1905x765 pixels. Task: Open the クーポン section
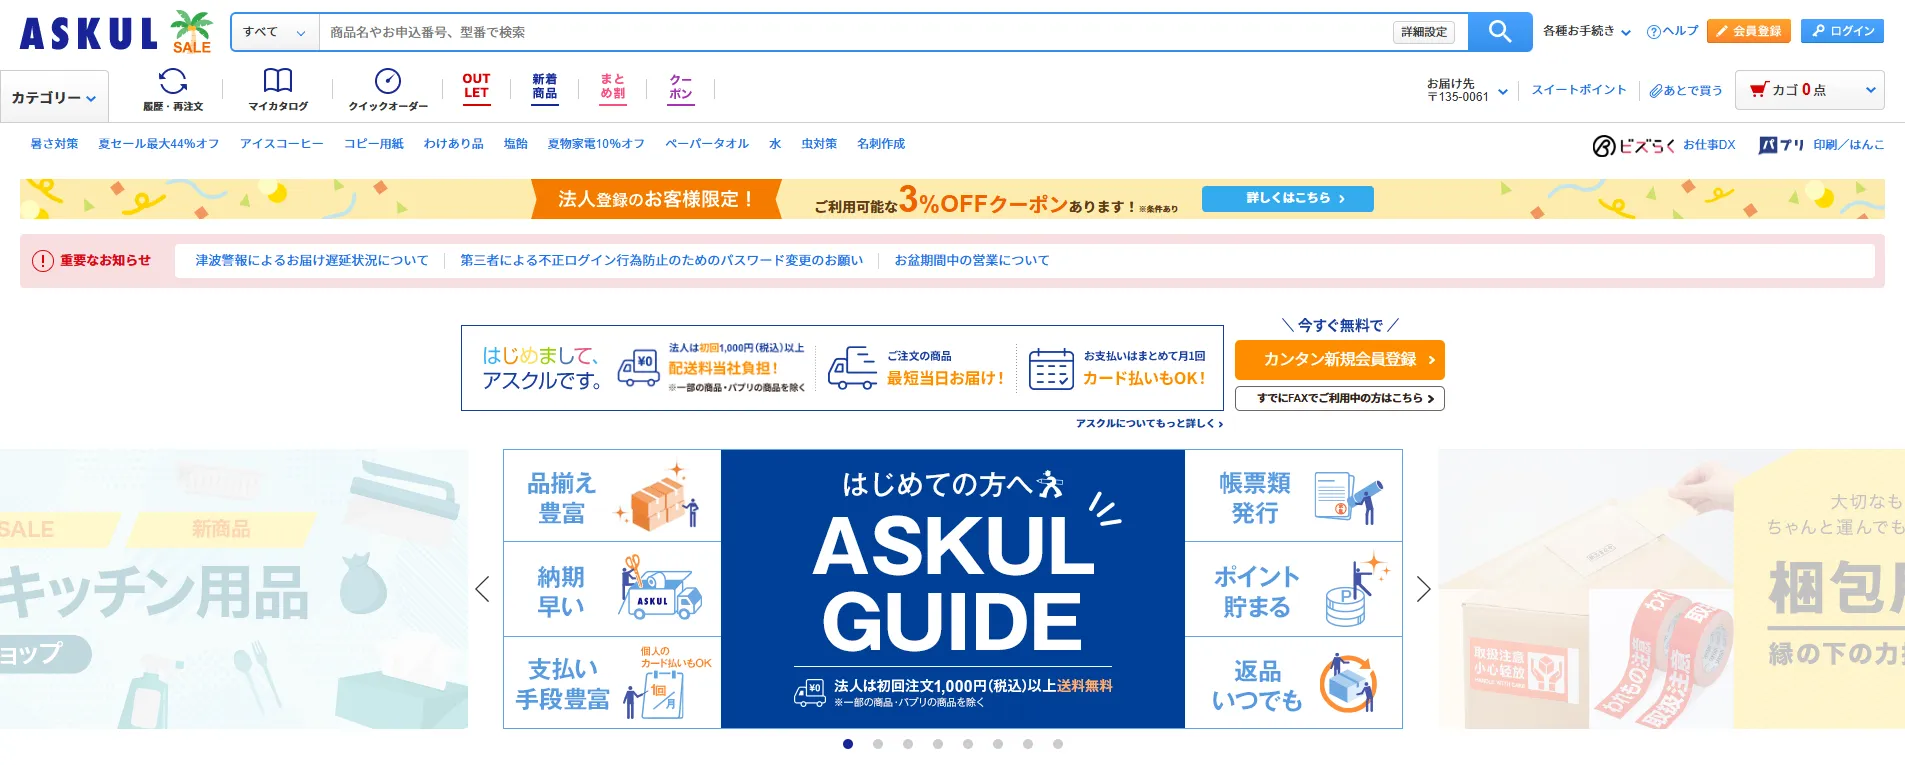tap(681, 87)
